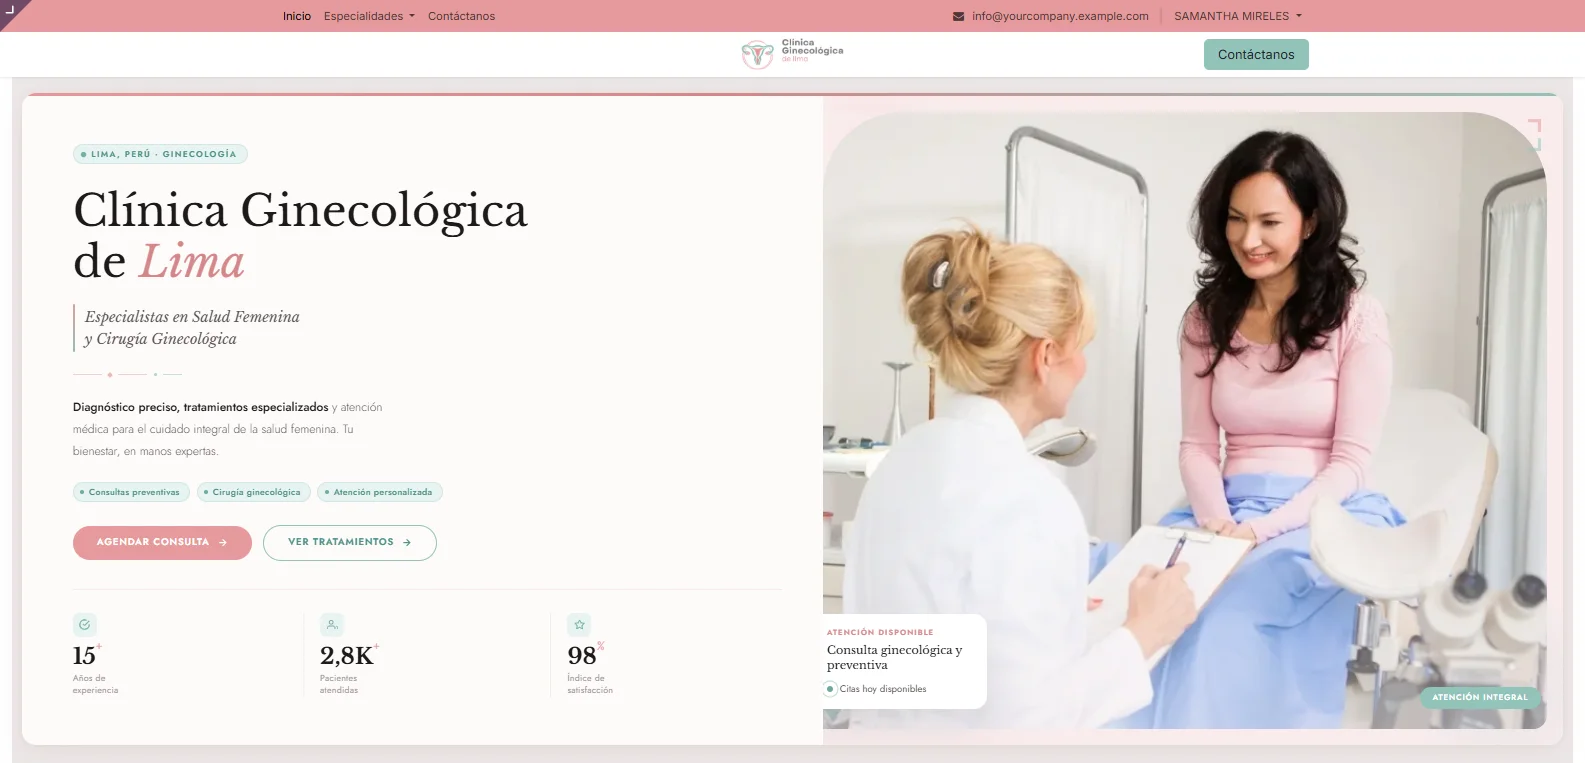1585x763 pixels.
Task: Open Contáctanos in the top navigation
Action: coord(461,16)
